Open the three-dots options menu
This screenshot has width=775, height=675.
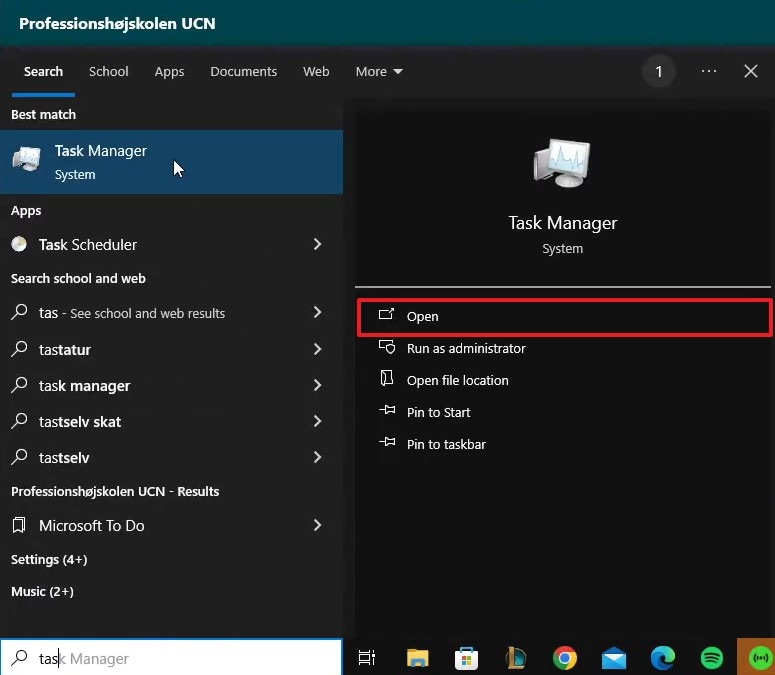[709, 72]
